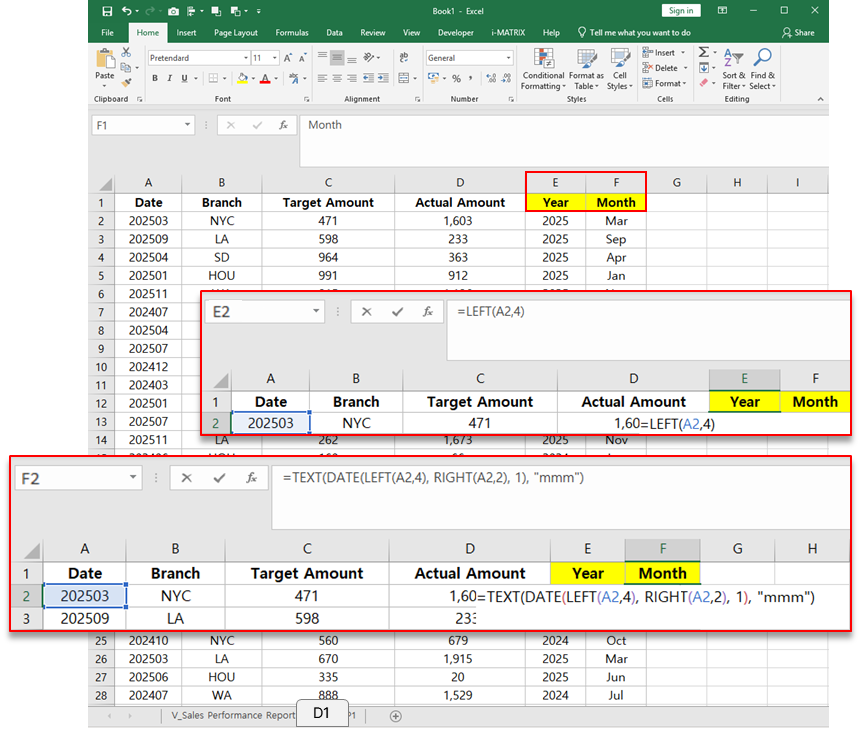Open the Pretendard font name dropdown

pos(245,58)
